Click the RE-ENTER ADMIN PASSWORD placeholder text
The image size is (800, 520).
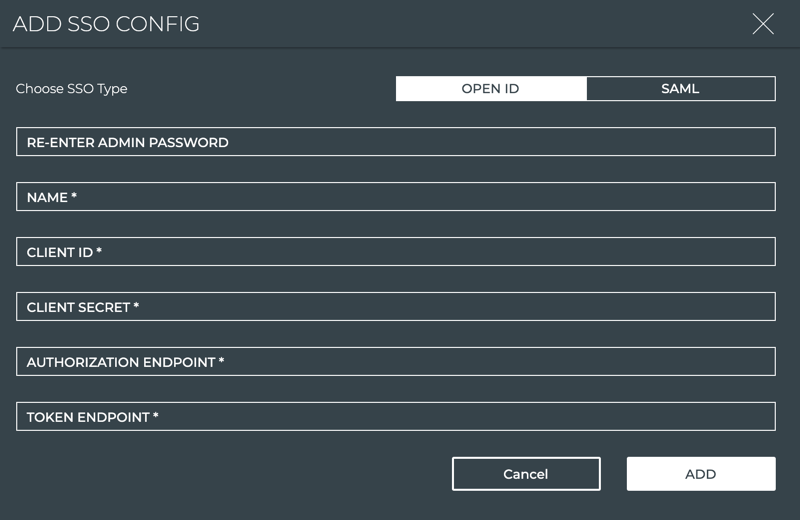pos(127,142)
